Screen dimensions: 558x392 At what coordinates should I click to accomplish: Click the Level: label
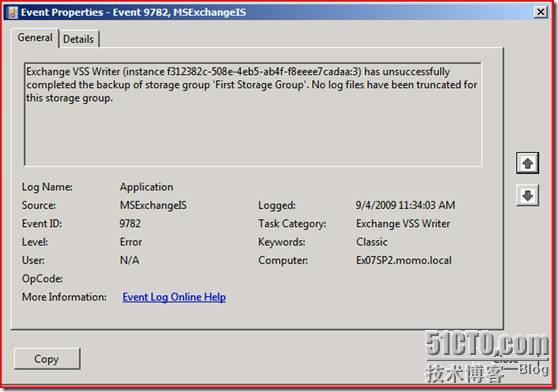(x=35, y=242)
